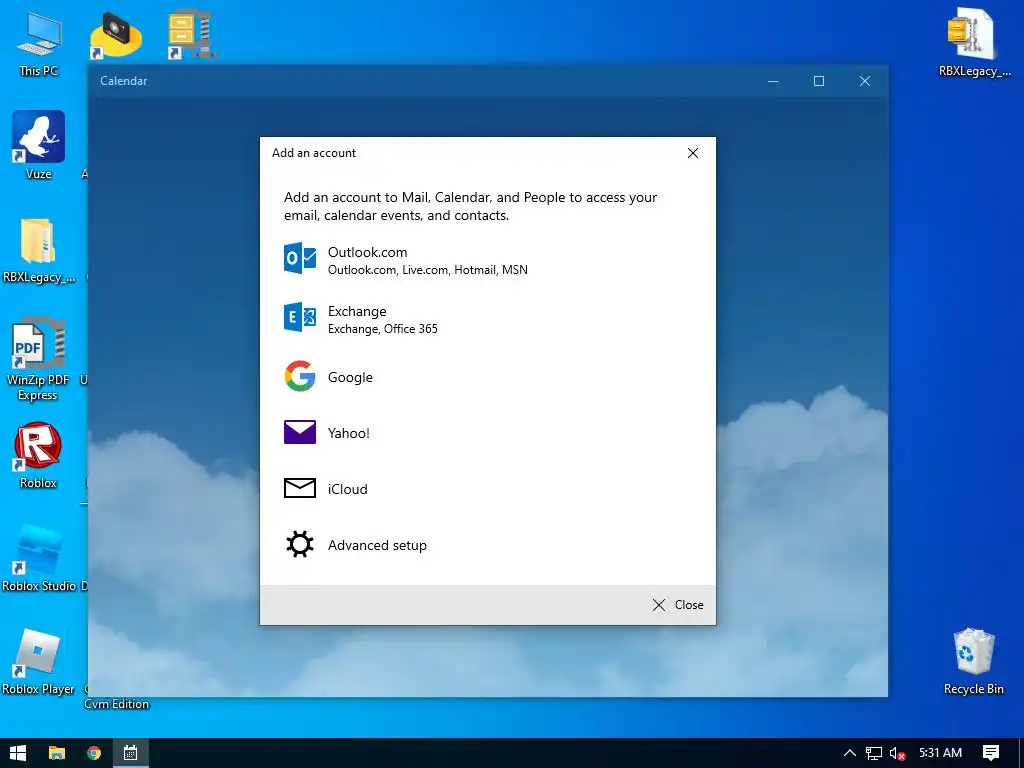Click the Advanced setup label
This screenshot has height=768, width=1024.
377,545
